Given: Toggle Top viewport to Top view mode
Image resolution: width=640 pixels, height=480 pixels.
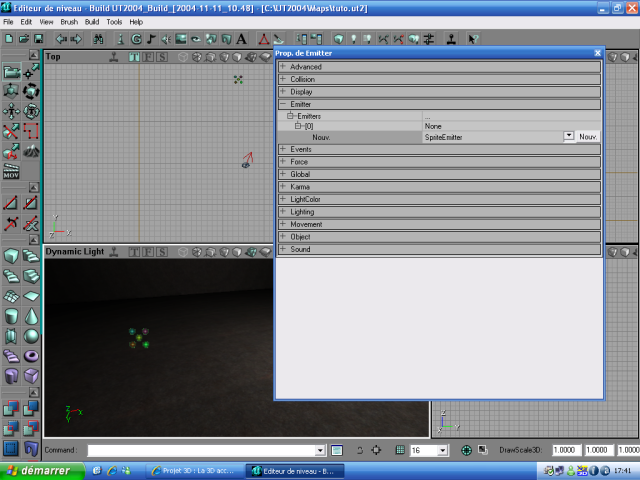Looking at the screenshot, I should coord(134,57).
